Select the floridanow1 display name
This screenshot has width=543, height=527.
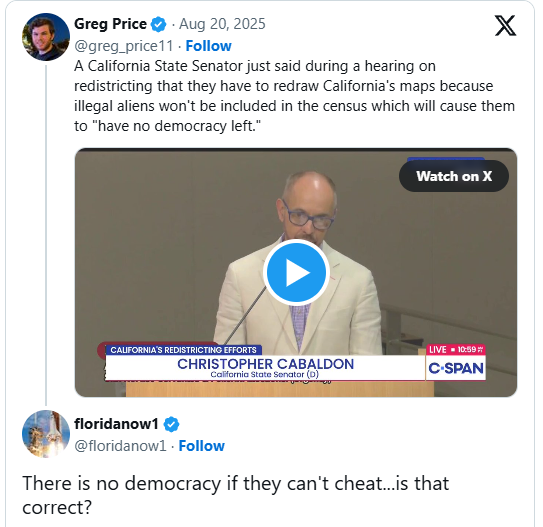coord(116,424)
